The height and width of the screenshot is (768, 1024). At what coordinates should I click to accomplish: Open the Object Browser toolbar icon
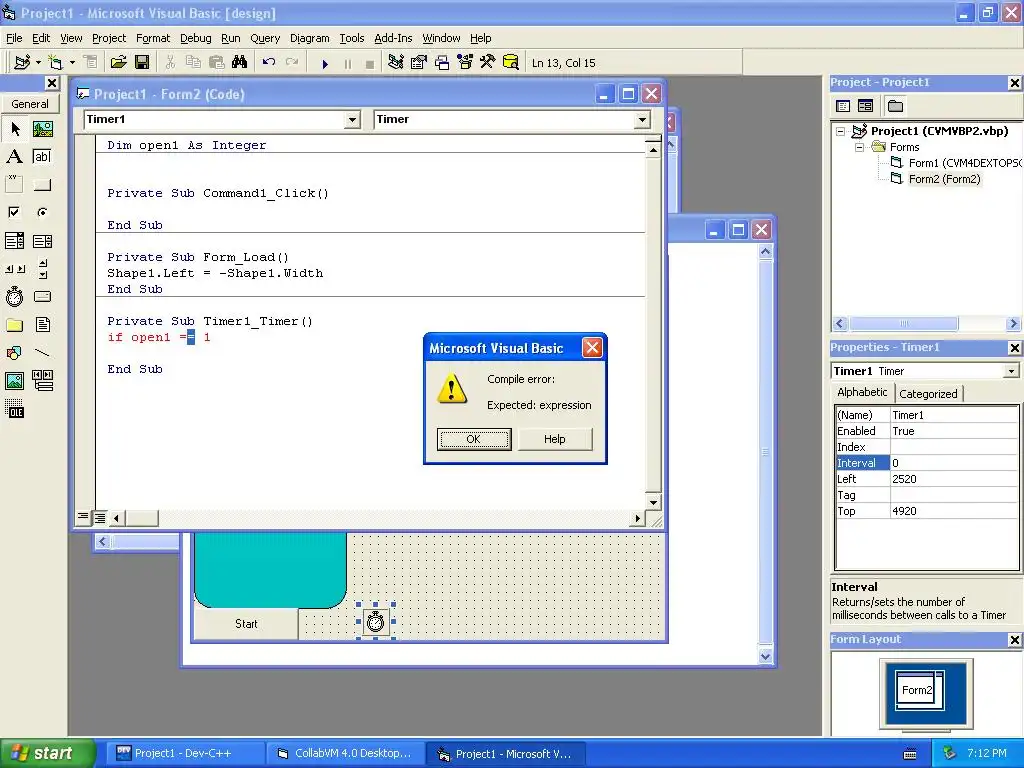tap(465, 63)
